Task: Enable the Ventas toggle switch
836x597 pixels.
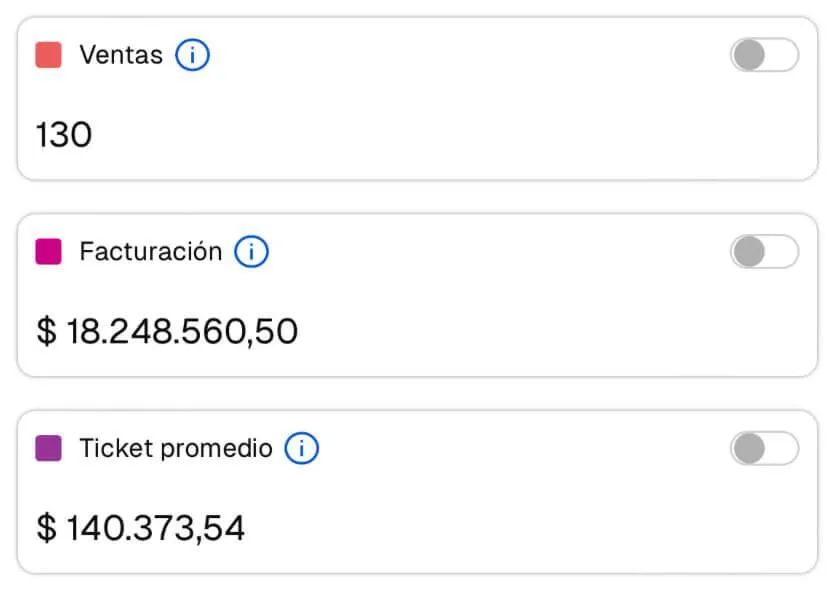Action: pyautogui.click(x=764, y=55)
